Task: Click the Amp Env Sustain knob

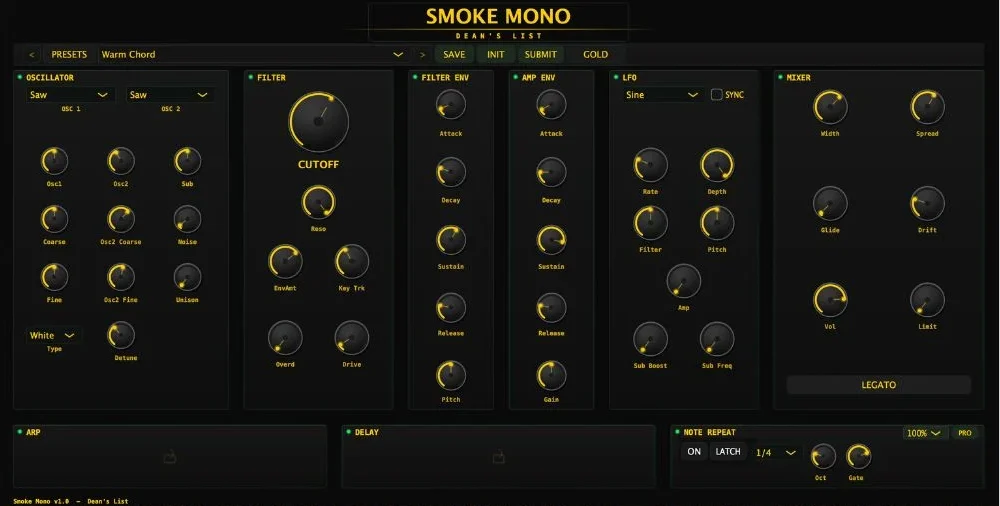Action: tap(551, 241)
